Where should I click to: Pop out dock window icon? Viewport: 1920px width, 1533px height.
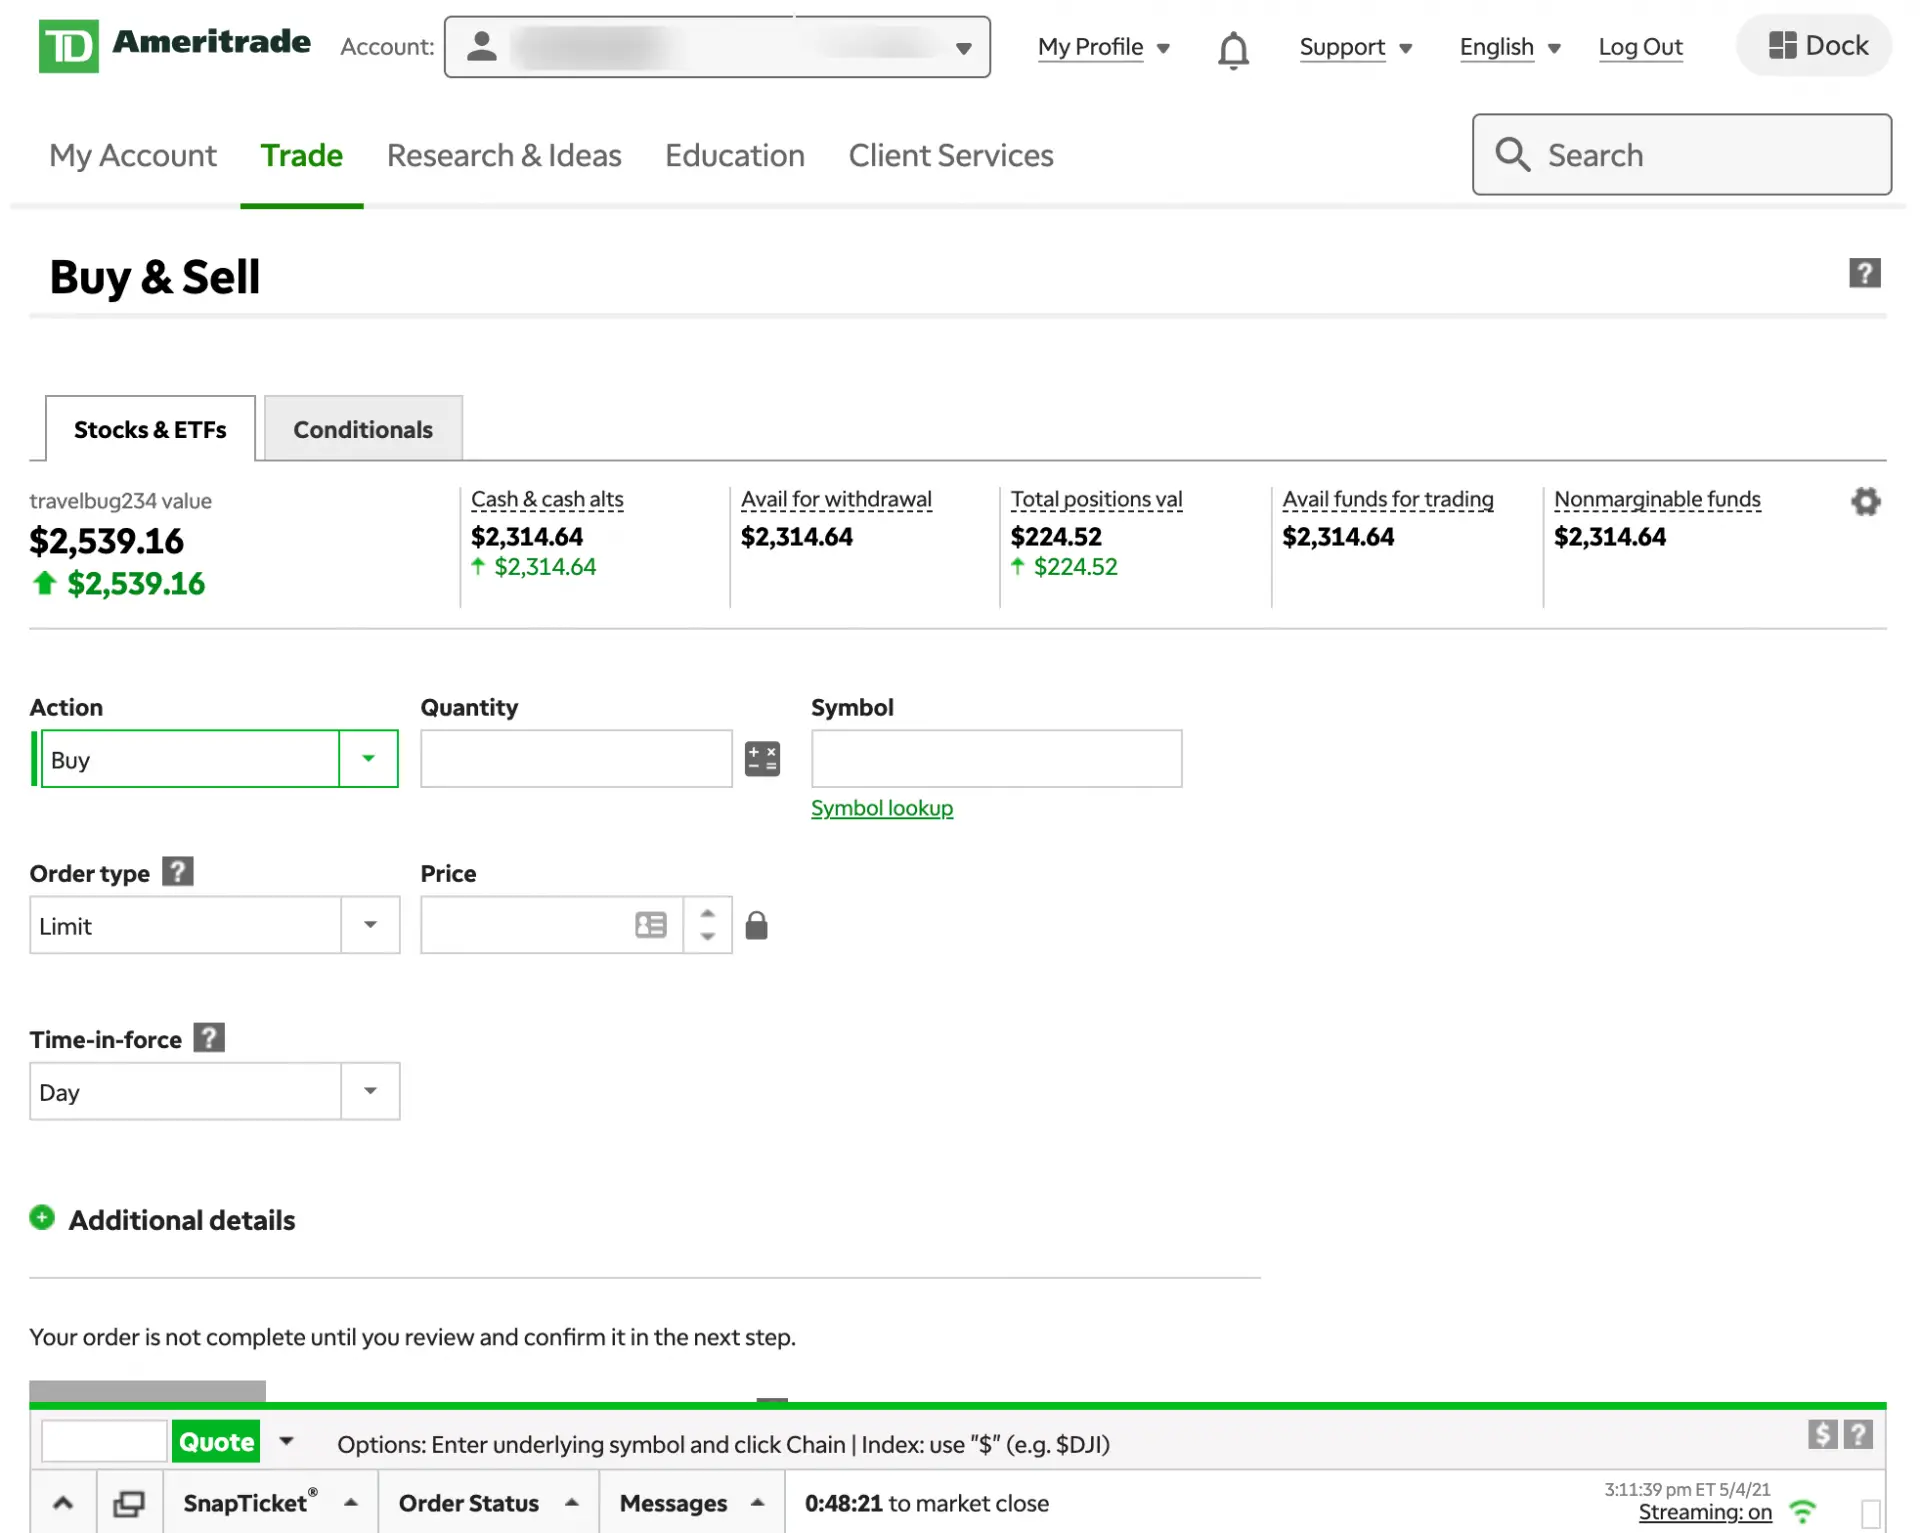pos(129,1502)
